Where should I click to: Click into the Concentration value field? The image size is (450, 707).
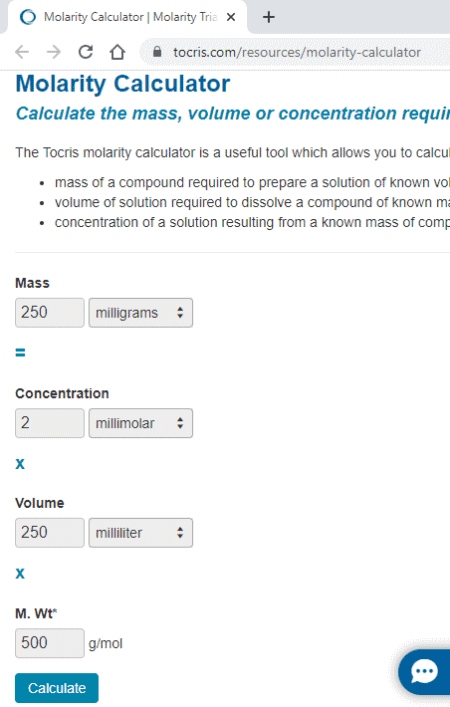tap(50, 423)
